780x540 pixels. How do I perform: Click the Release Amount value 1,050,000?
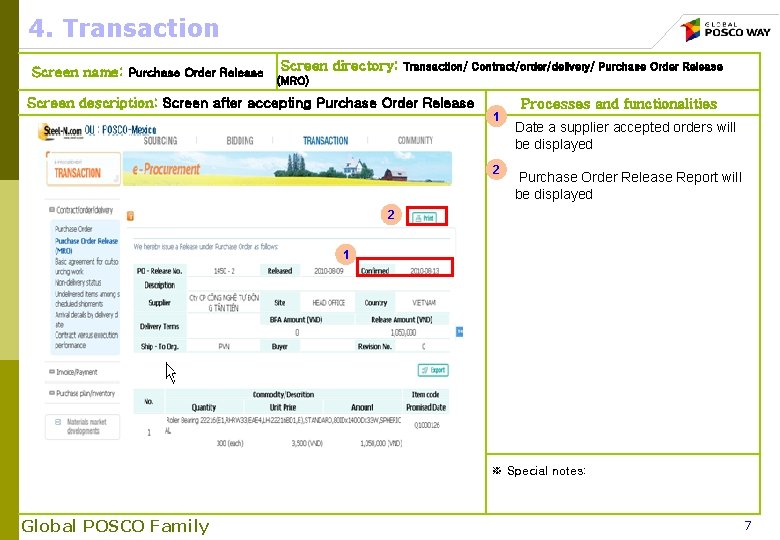coord(403,333)
